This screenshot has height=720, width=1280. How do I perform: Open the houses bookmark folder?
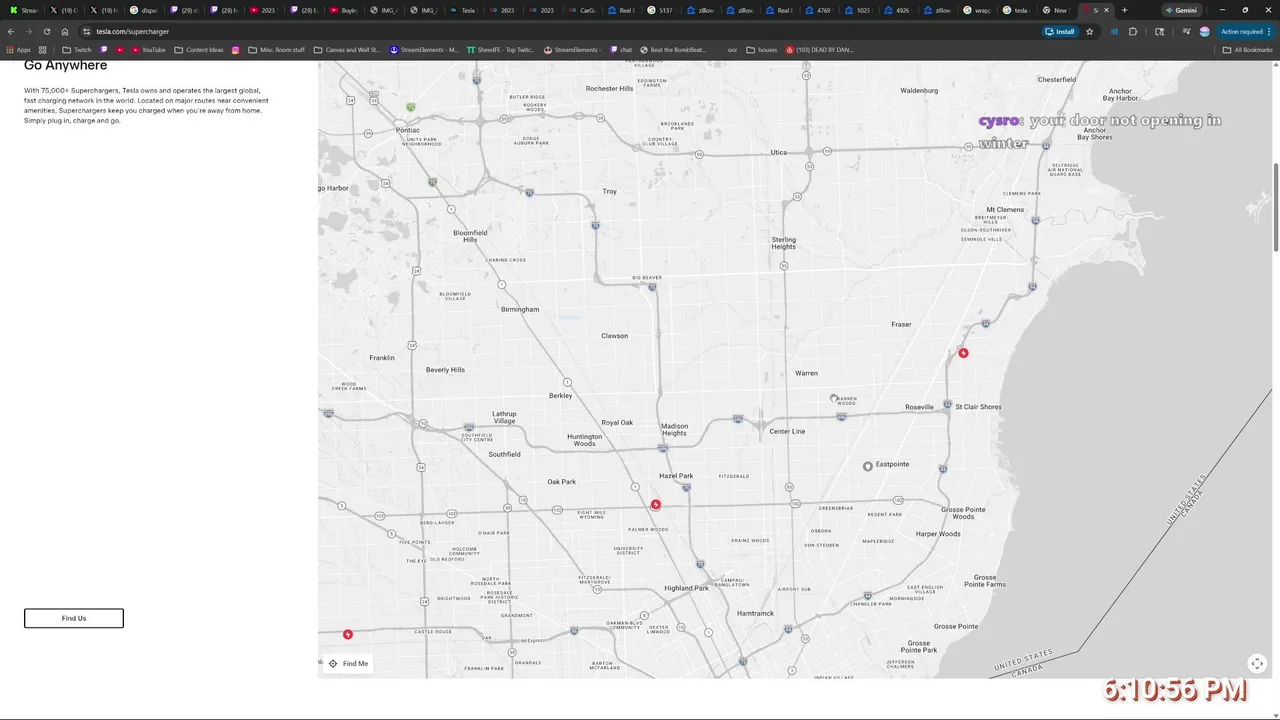pos(761,49)
